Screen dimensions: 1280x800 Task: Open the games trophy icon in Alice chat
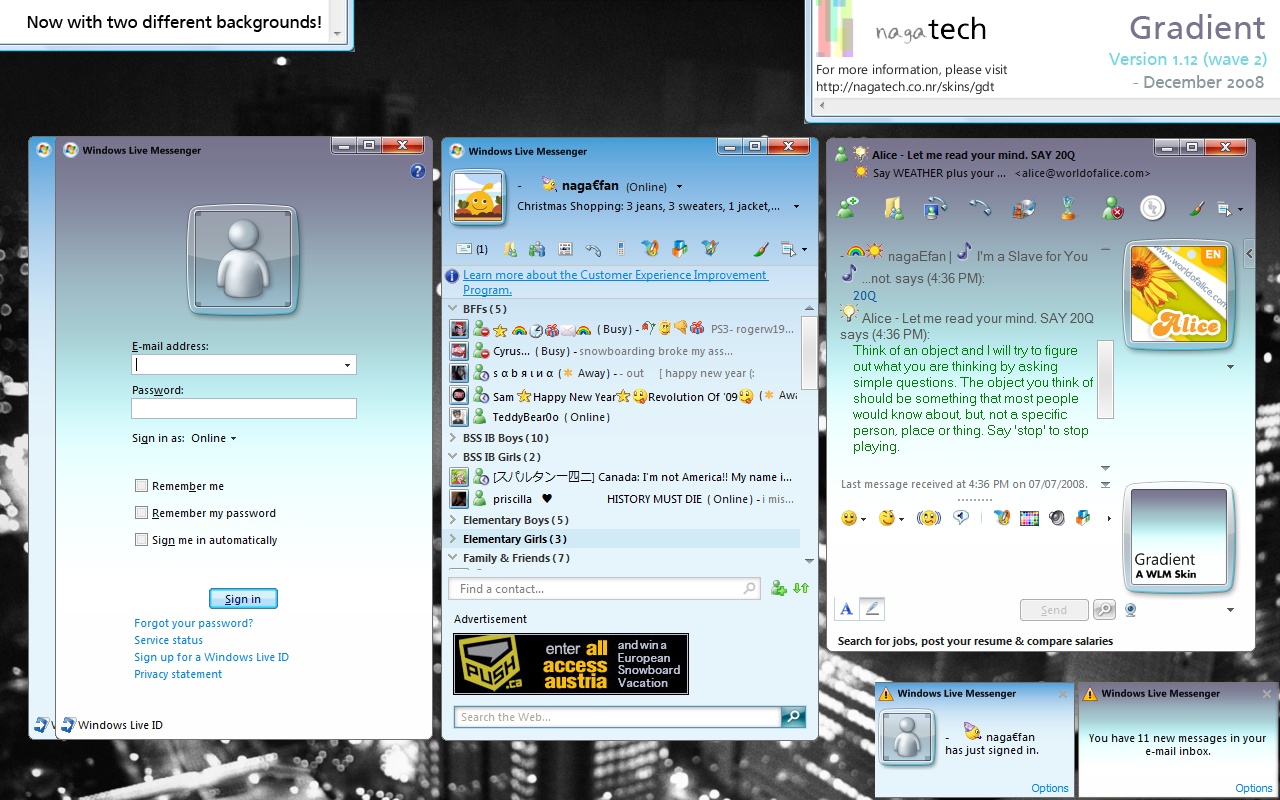click(1068, 208)
